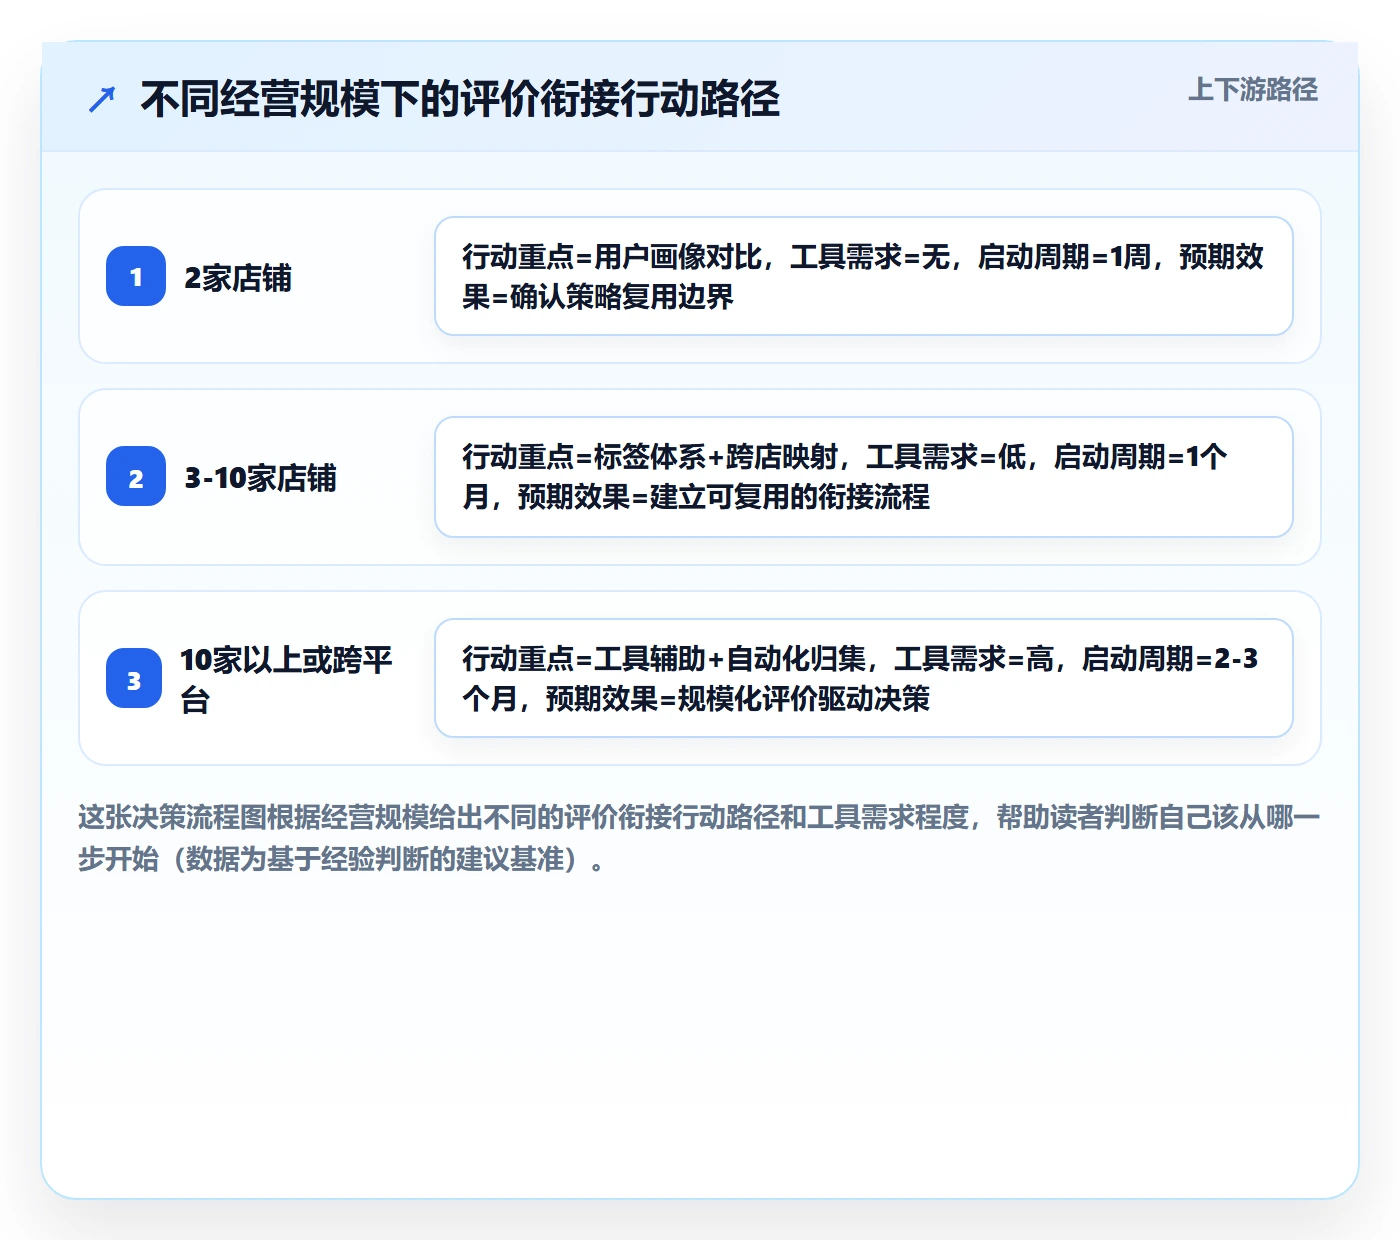This screenshot has height=1240, width=1400.
Task: Click the number 2 step badge
Action: [136, 476]
